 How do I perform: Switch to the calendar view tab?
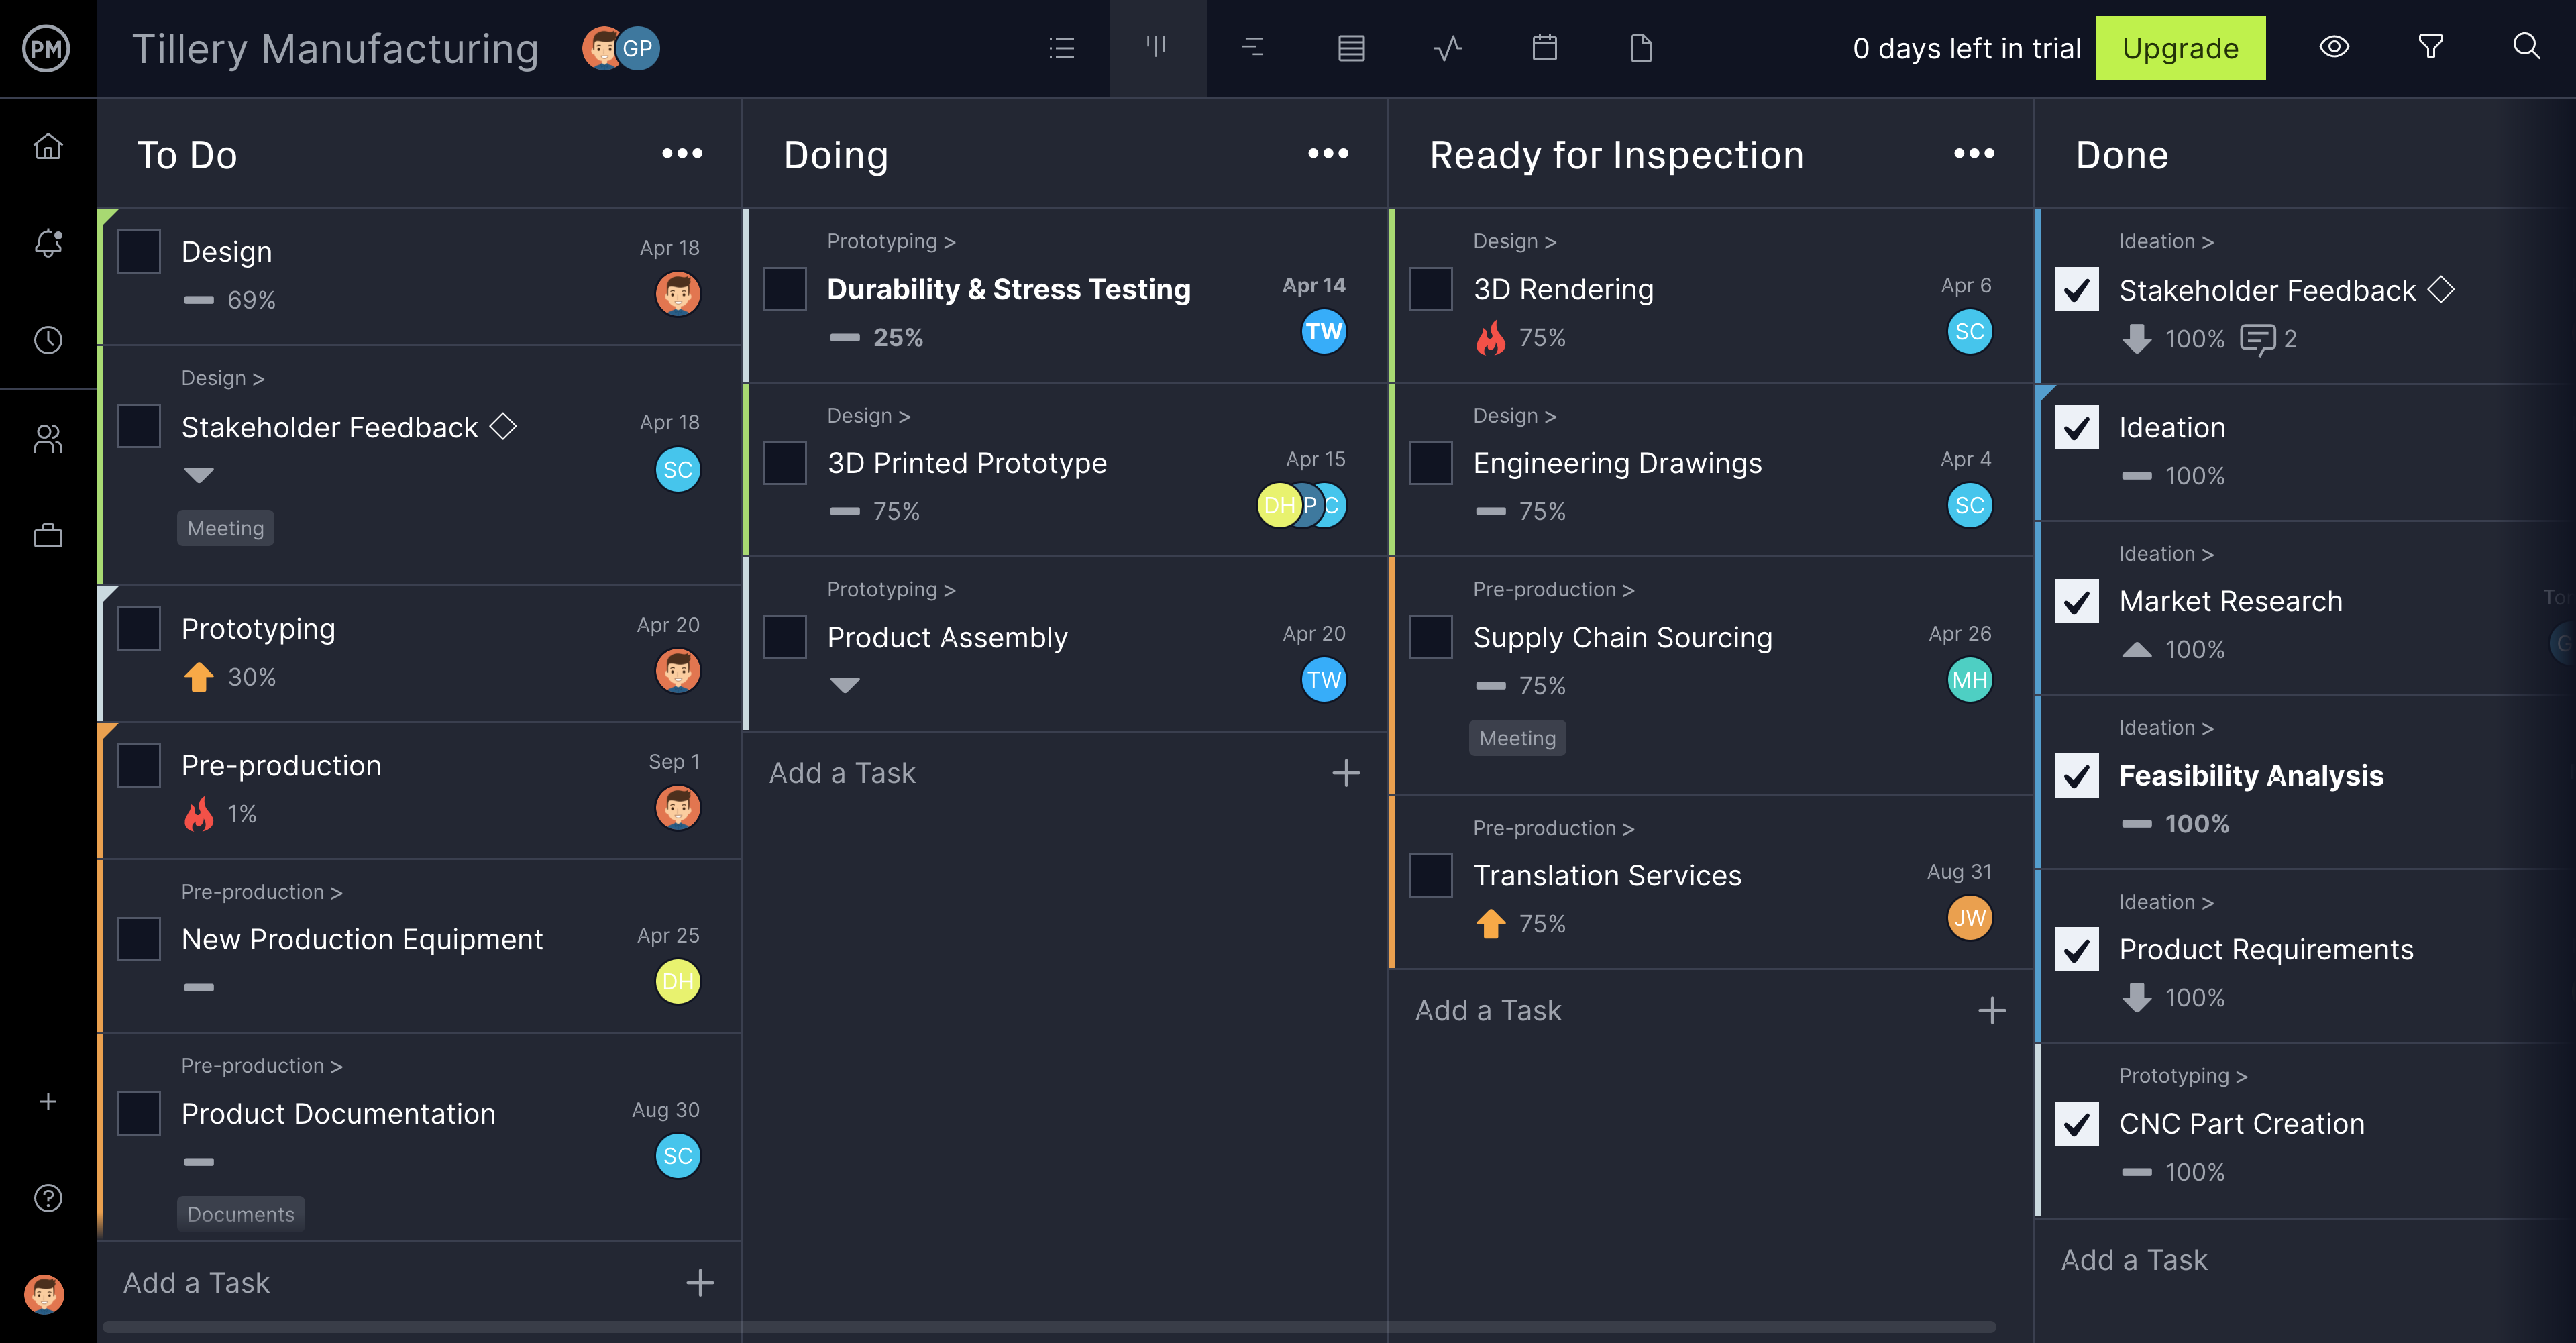coord(1544,48)
